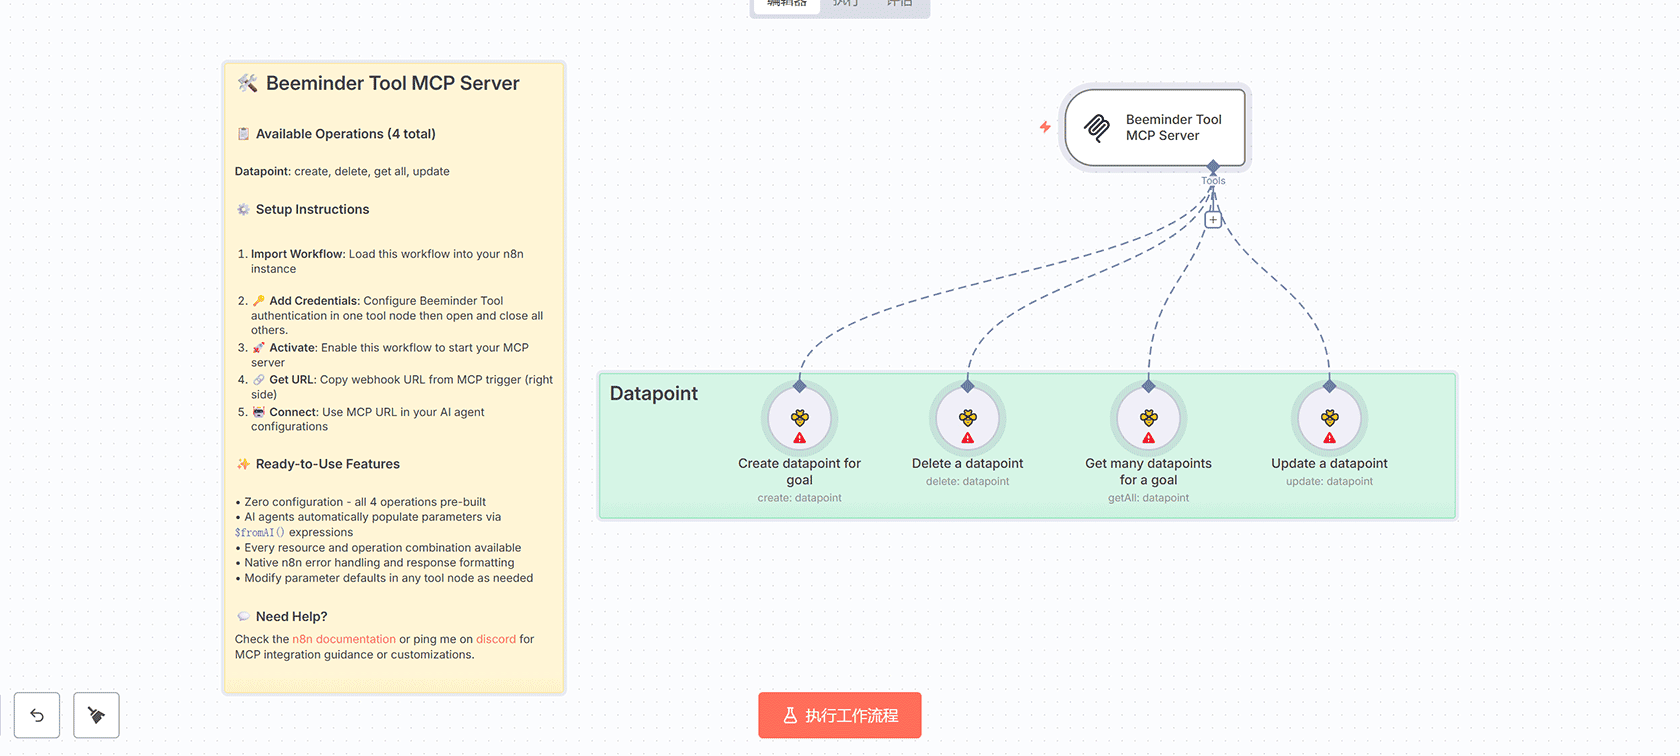Image resolution: width=1680 pixels, height=756 pixels.
Task: Click the warning triangle on Create datapoint node
Action: coord(799,438)
